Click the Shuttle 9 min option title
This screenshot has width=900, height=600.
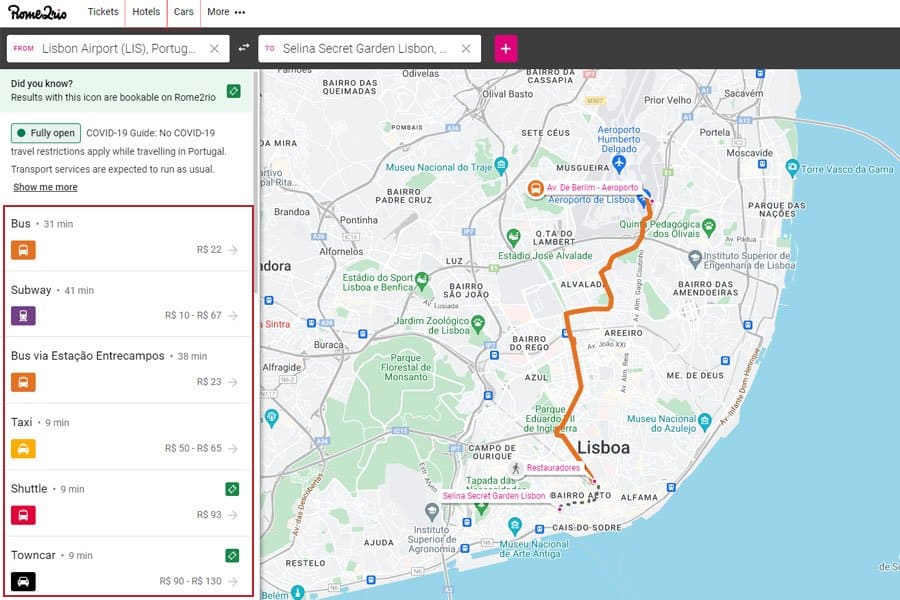point(48,489)
